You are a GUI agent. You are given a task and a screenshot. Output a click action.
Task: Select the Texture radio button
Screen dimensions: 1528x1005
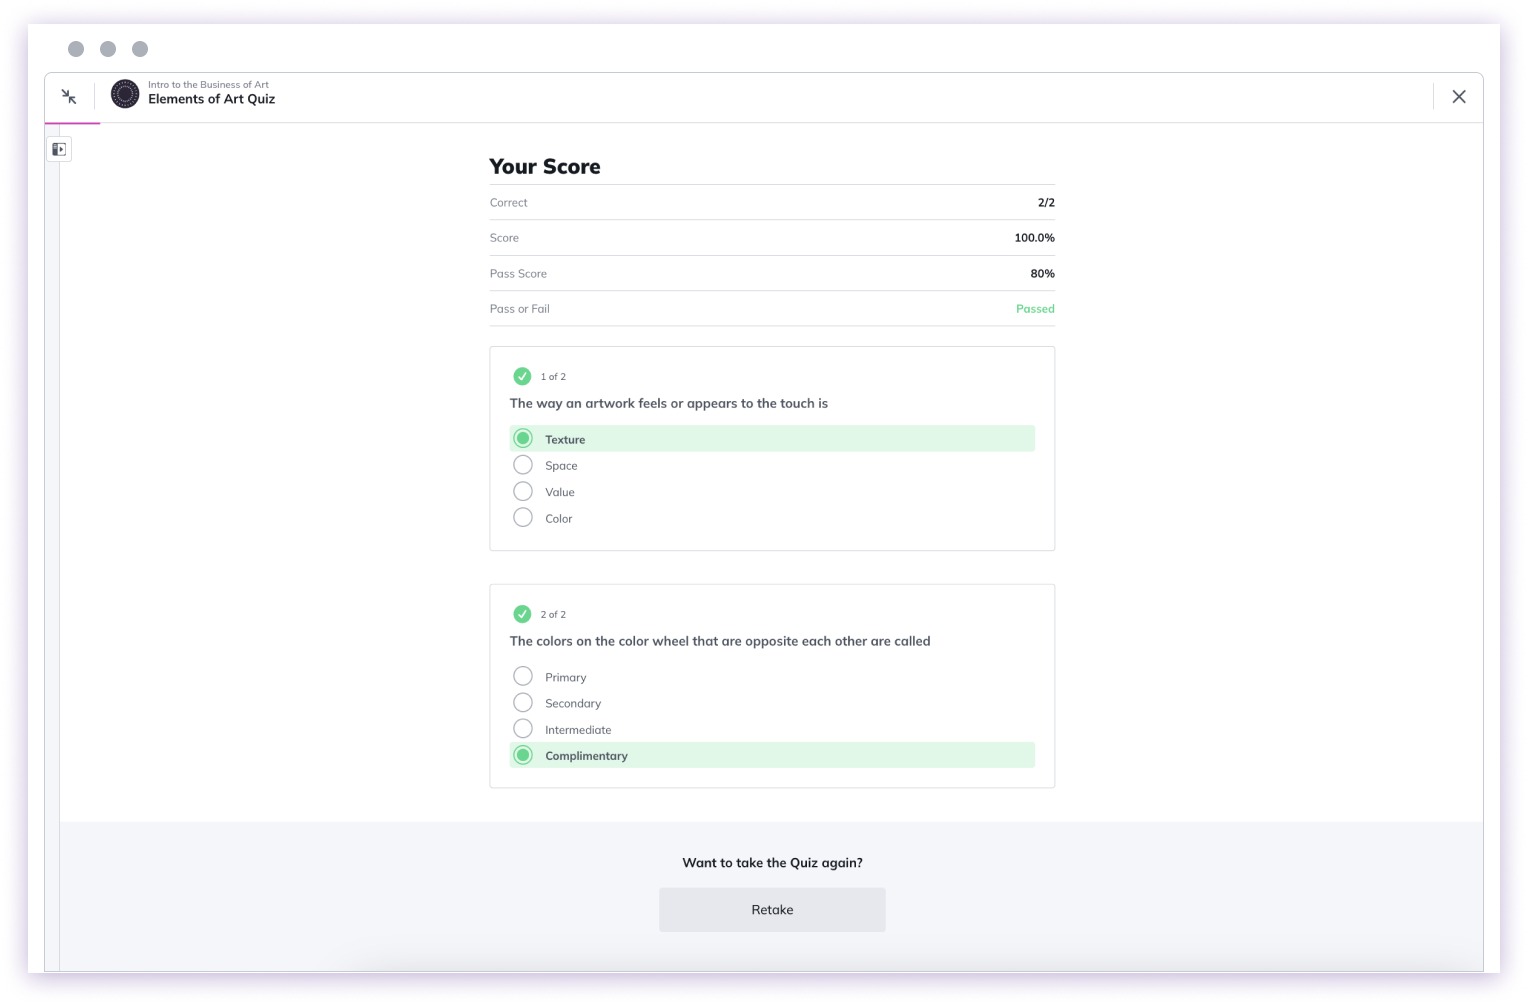pyautogui.click(x=523, y=438)
